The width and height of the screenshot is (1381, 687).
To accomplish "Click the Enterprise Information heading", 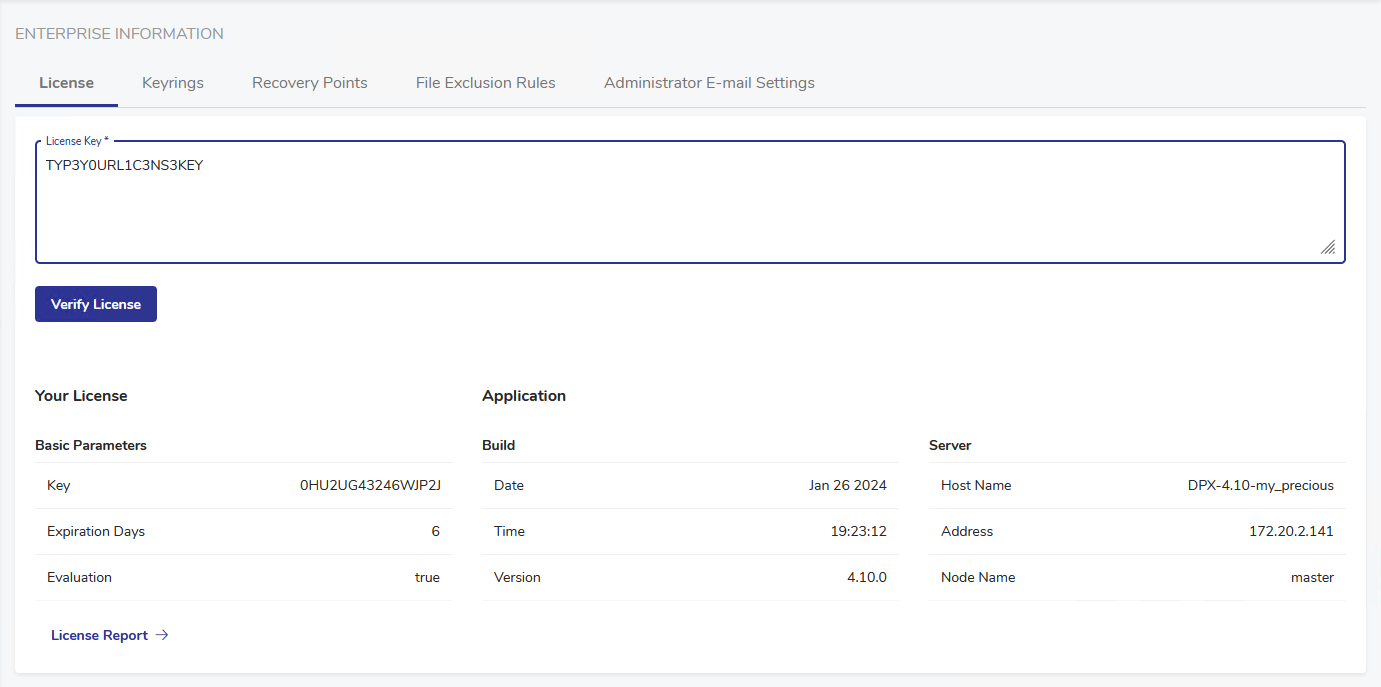I will click(x=119, y=34).
